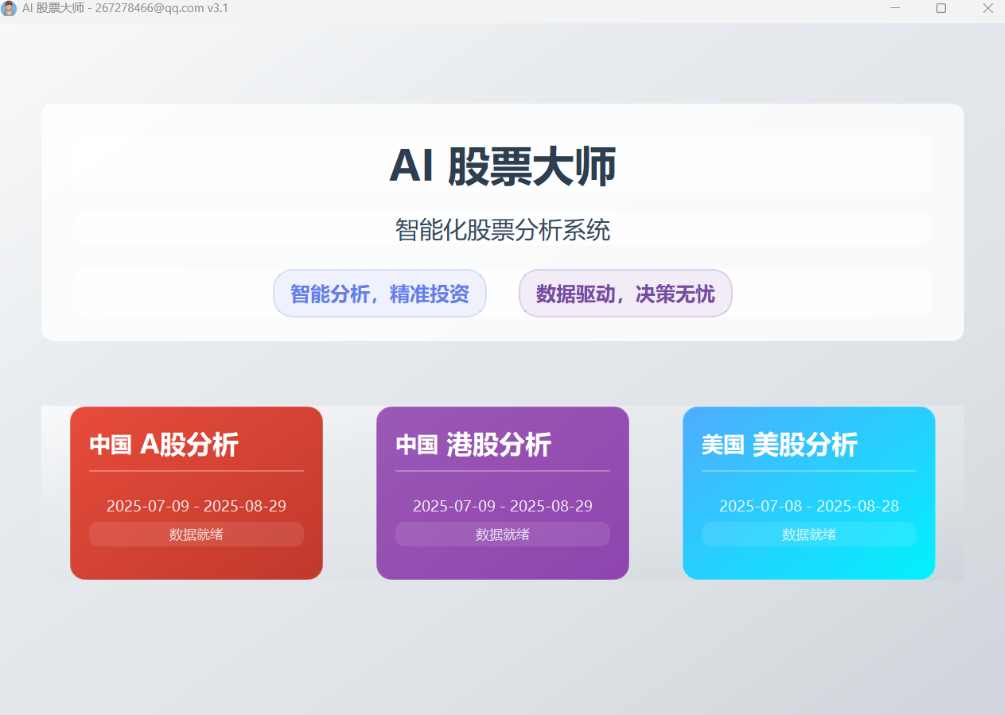Maximize the application window
Image resolution: width=1005 pixels, height=715 pixels.
pos(940,8)
